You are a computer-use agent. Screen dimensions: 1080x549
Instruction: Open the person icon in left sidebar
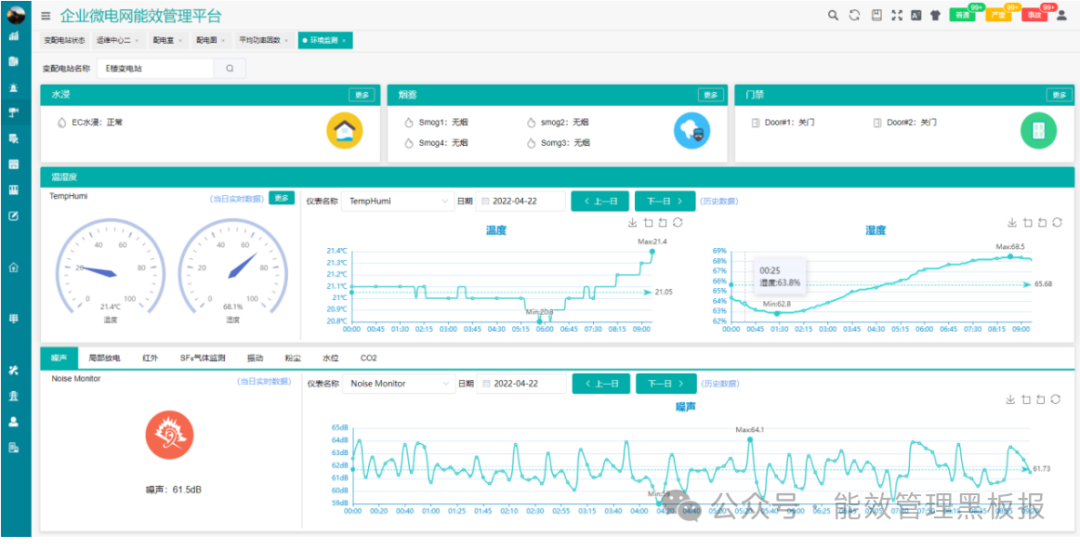pos(13,422)
